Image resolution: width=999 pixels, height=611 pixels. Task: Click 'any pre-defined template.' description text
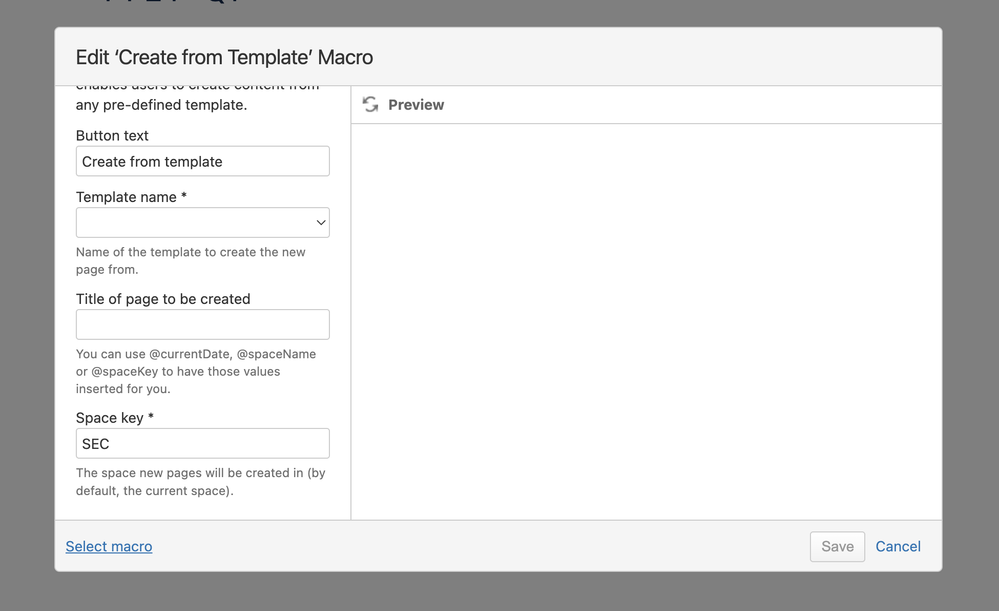[161, 104]
